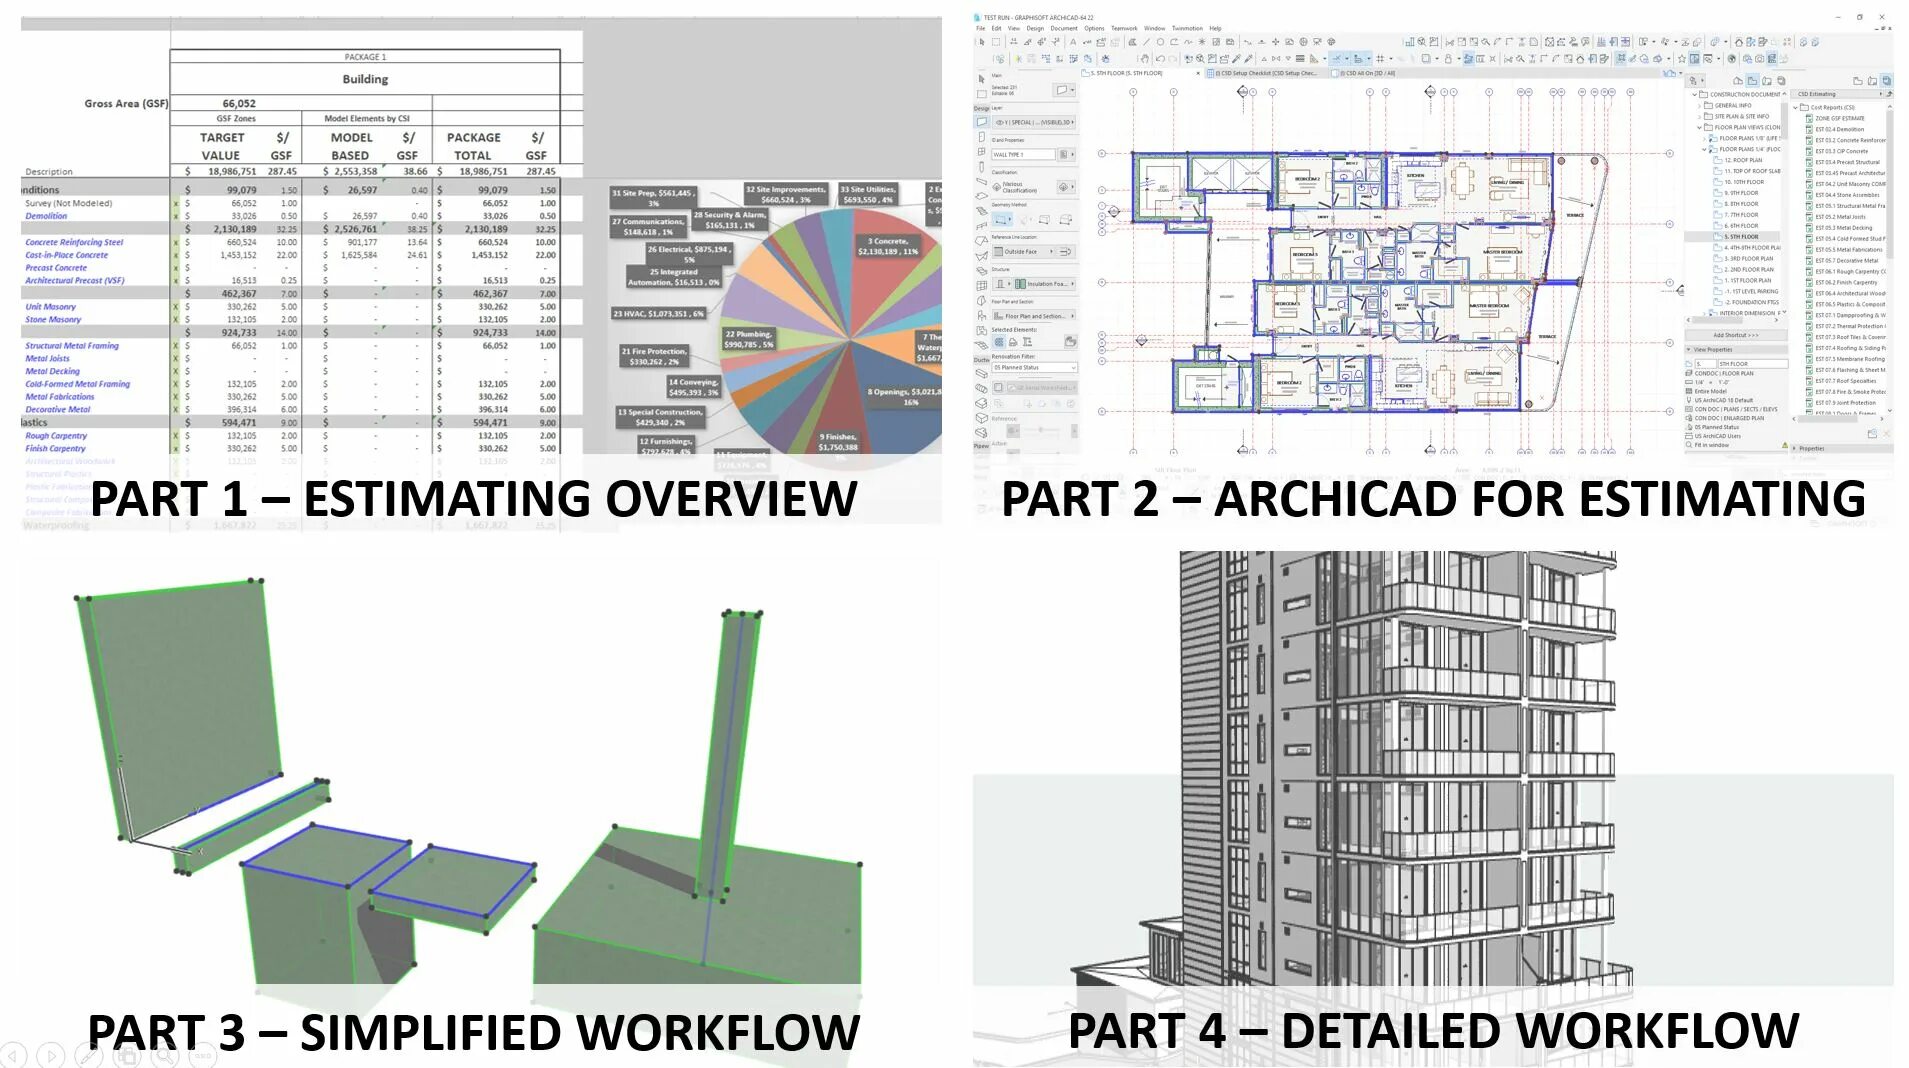Activate the Door tool in the toolbox
The width and height of the screenshot is (1909, 1068).
click(x=981, y=137)
